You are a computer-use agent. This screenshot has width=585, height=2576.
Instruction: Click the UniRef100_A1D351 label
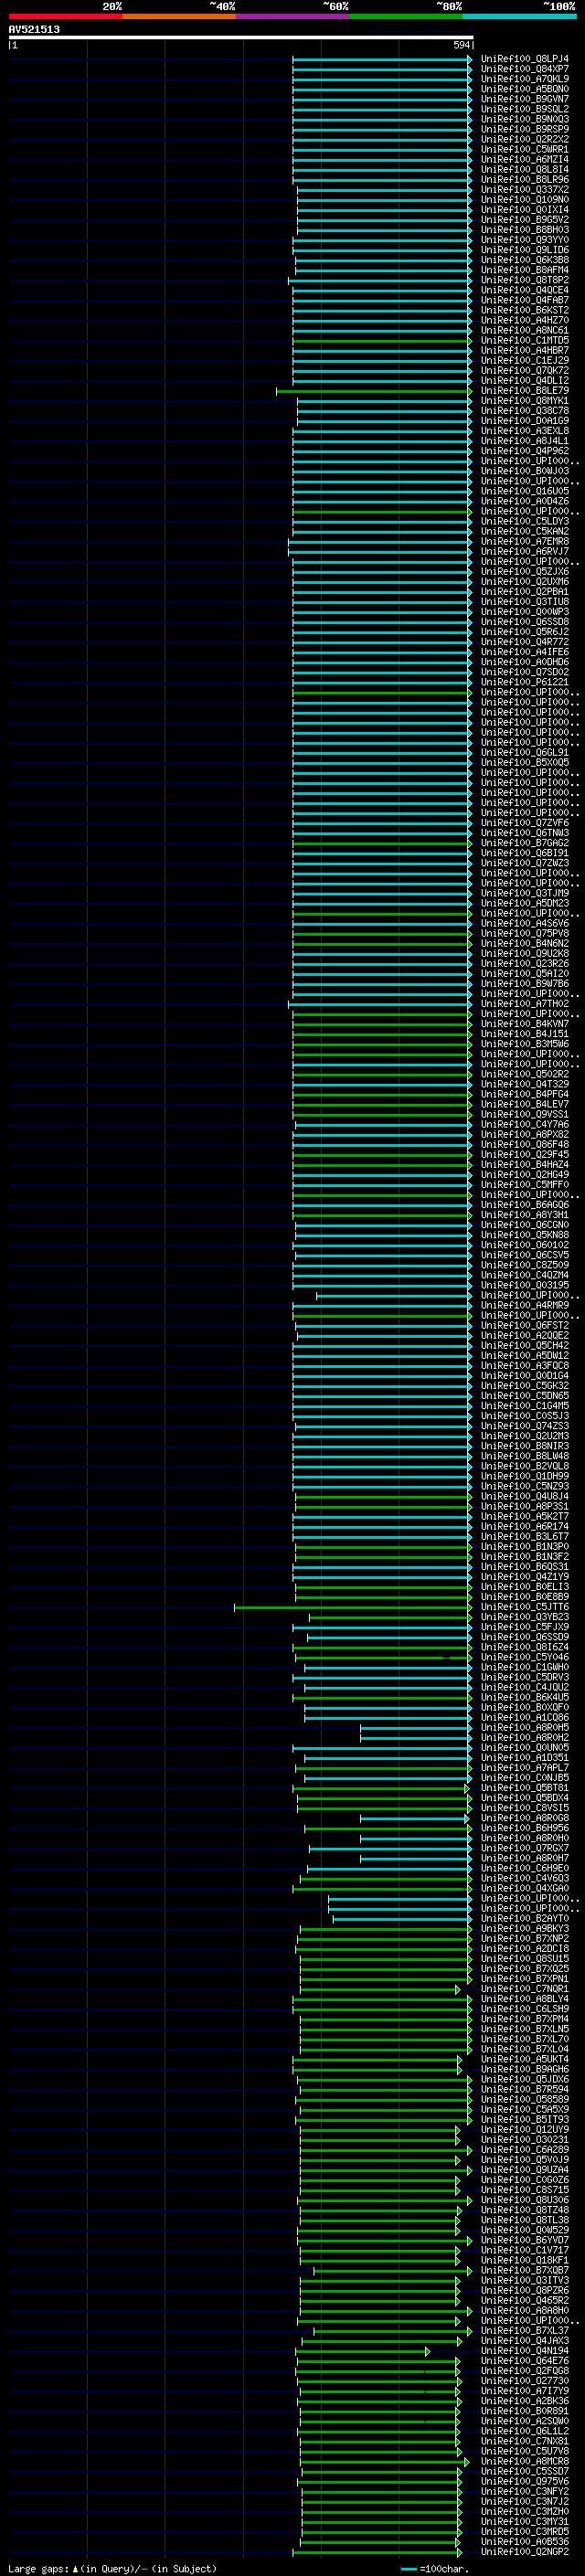coord(525,1757)
